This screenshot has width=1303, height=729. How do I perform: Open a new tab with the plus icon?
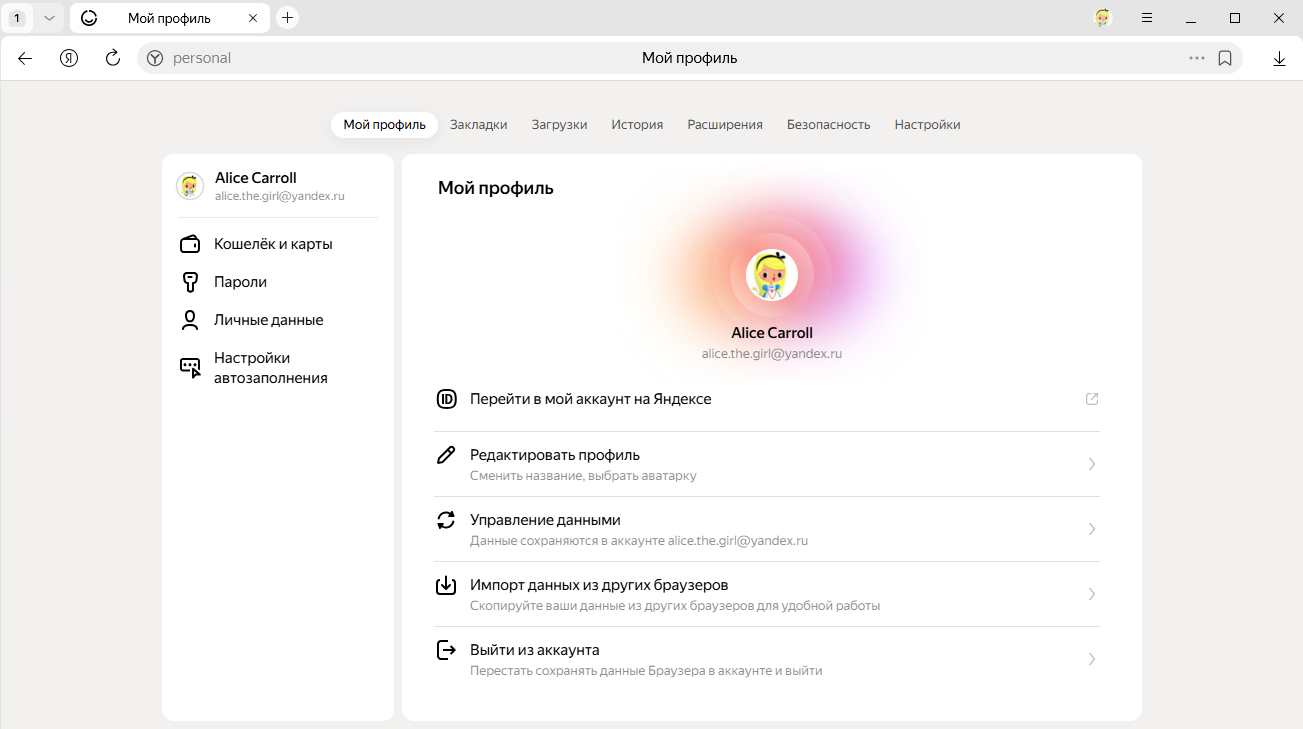[288, 18]
